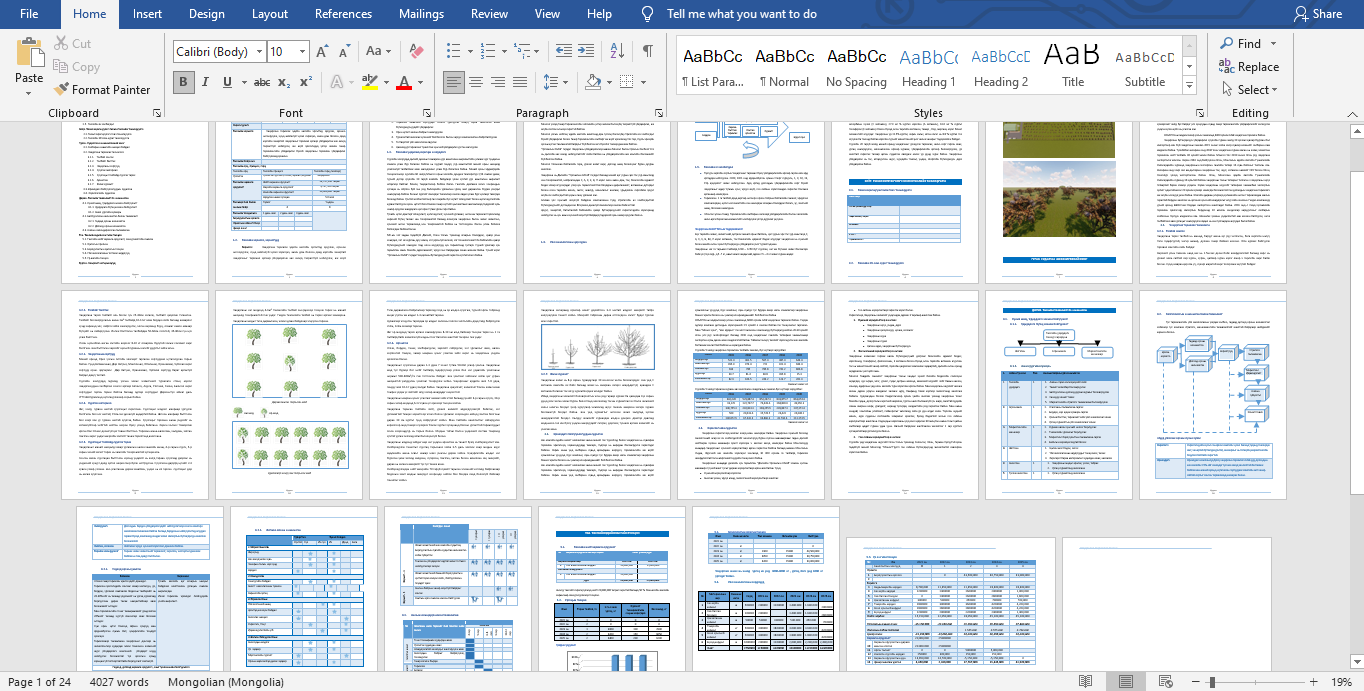1364x691 pixels.
Task: Apply the Heading 1 style
Action: click(929, 66)
